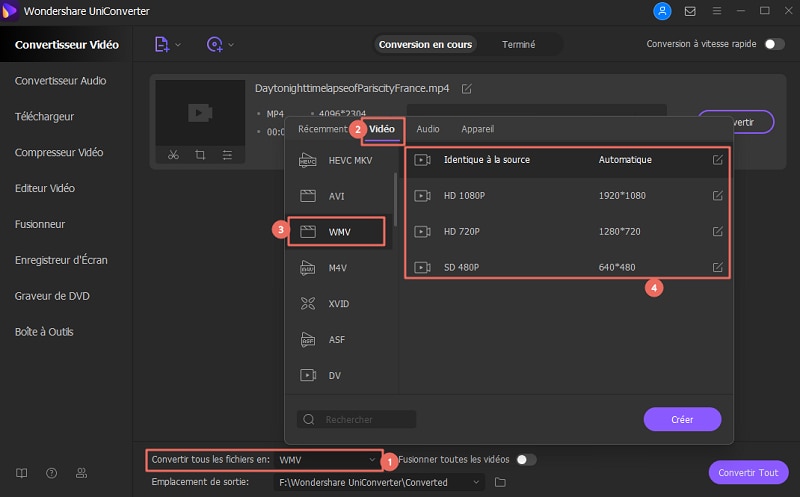The height and width of the screenshot is (497, 800).
Task: Open the hamburger menu icon
Action: pyautogui.click(x=717, y=11)
